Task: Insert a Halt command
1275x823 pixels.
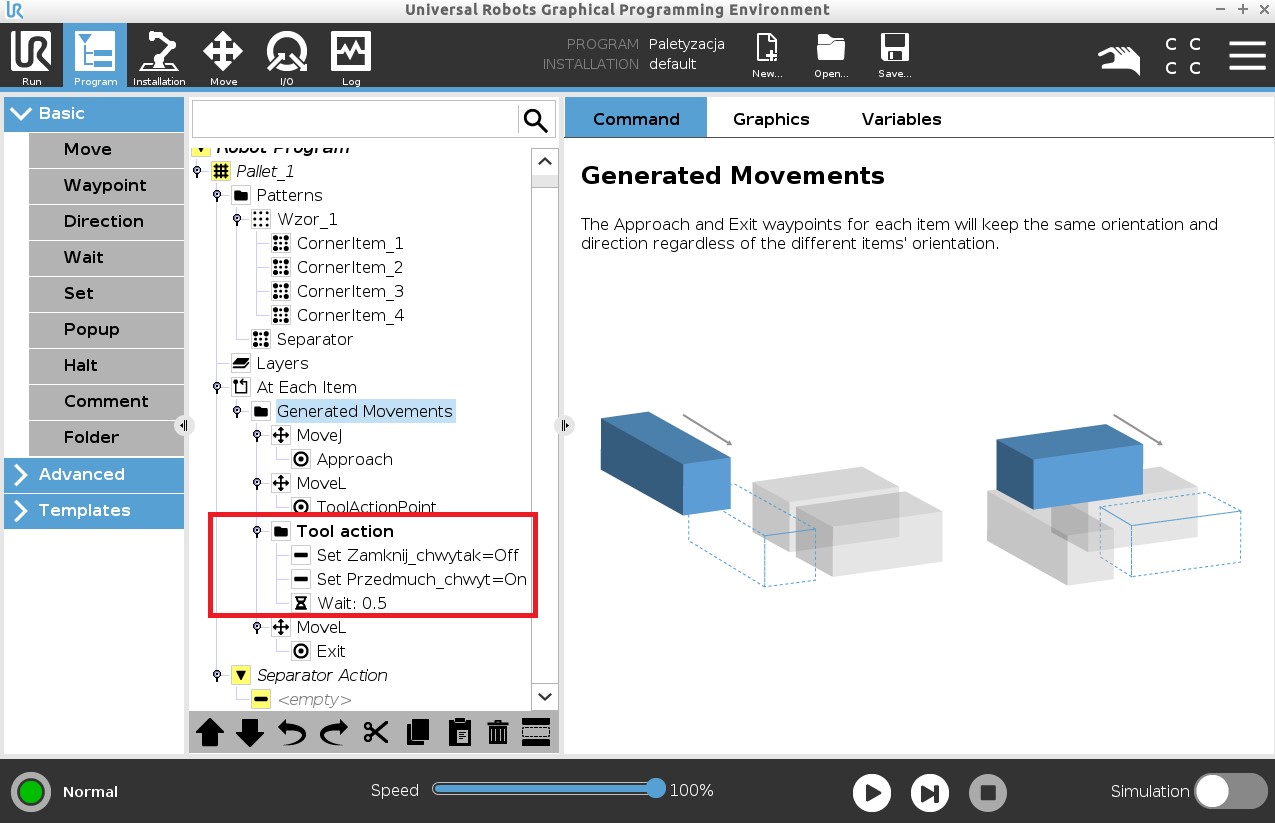Action: (106, 365)
